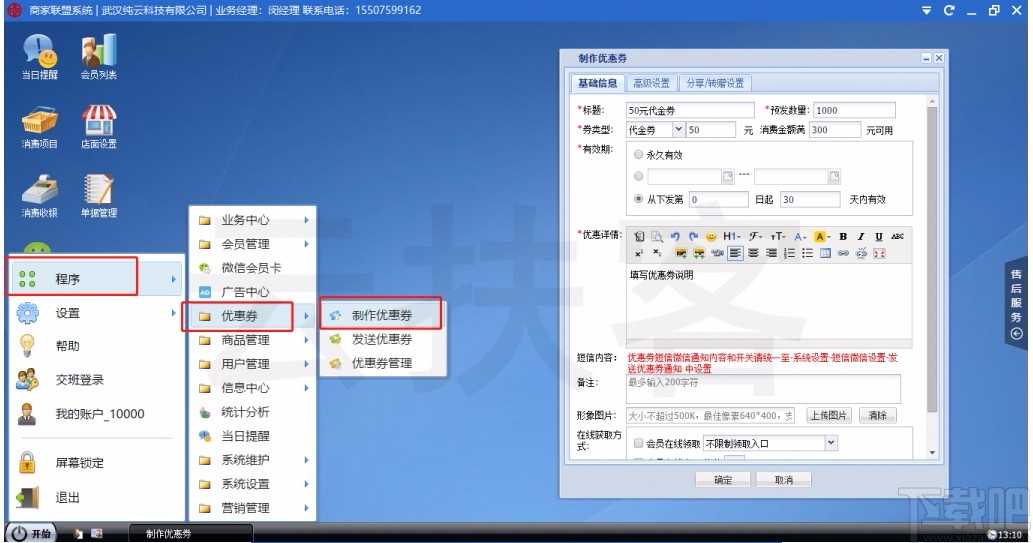Open the 不限制领取入口 dropdown
This screenshot has width=1033, height=543.
pyautogui.click(x=831, y=443)
